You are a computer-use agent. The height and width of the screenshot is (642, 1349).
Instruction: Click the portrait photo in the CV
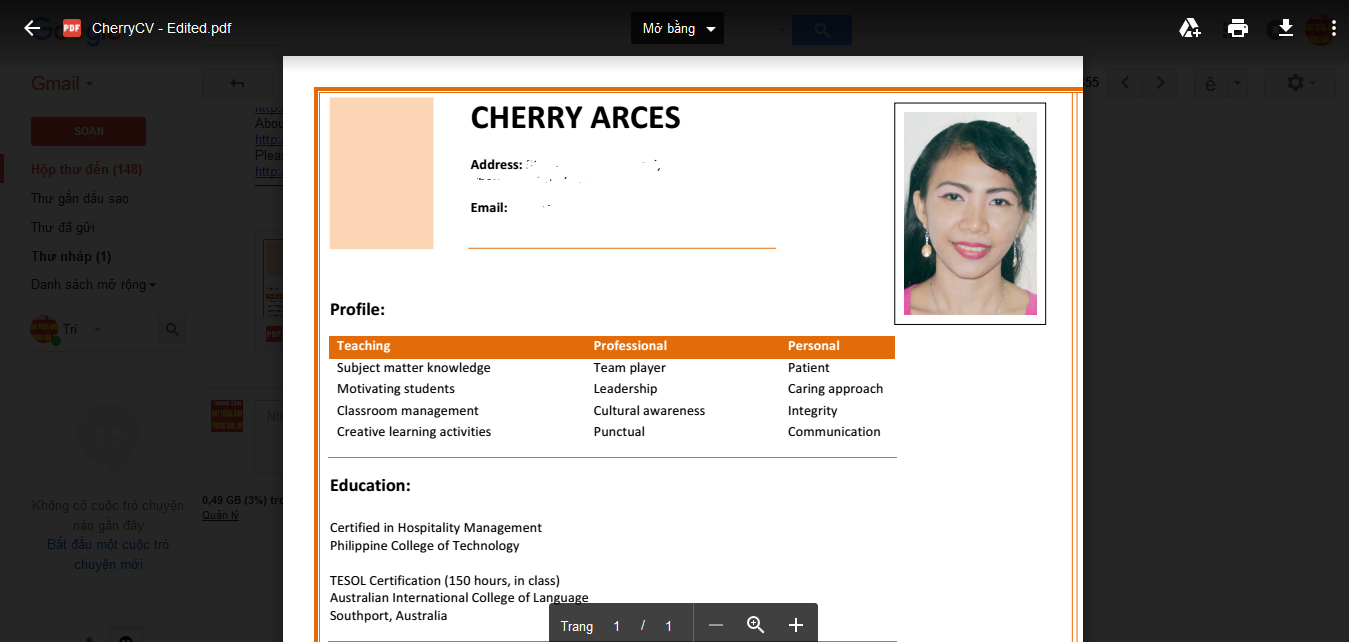click(x=970, y=213)
